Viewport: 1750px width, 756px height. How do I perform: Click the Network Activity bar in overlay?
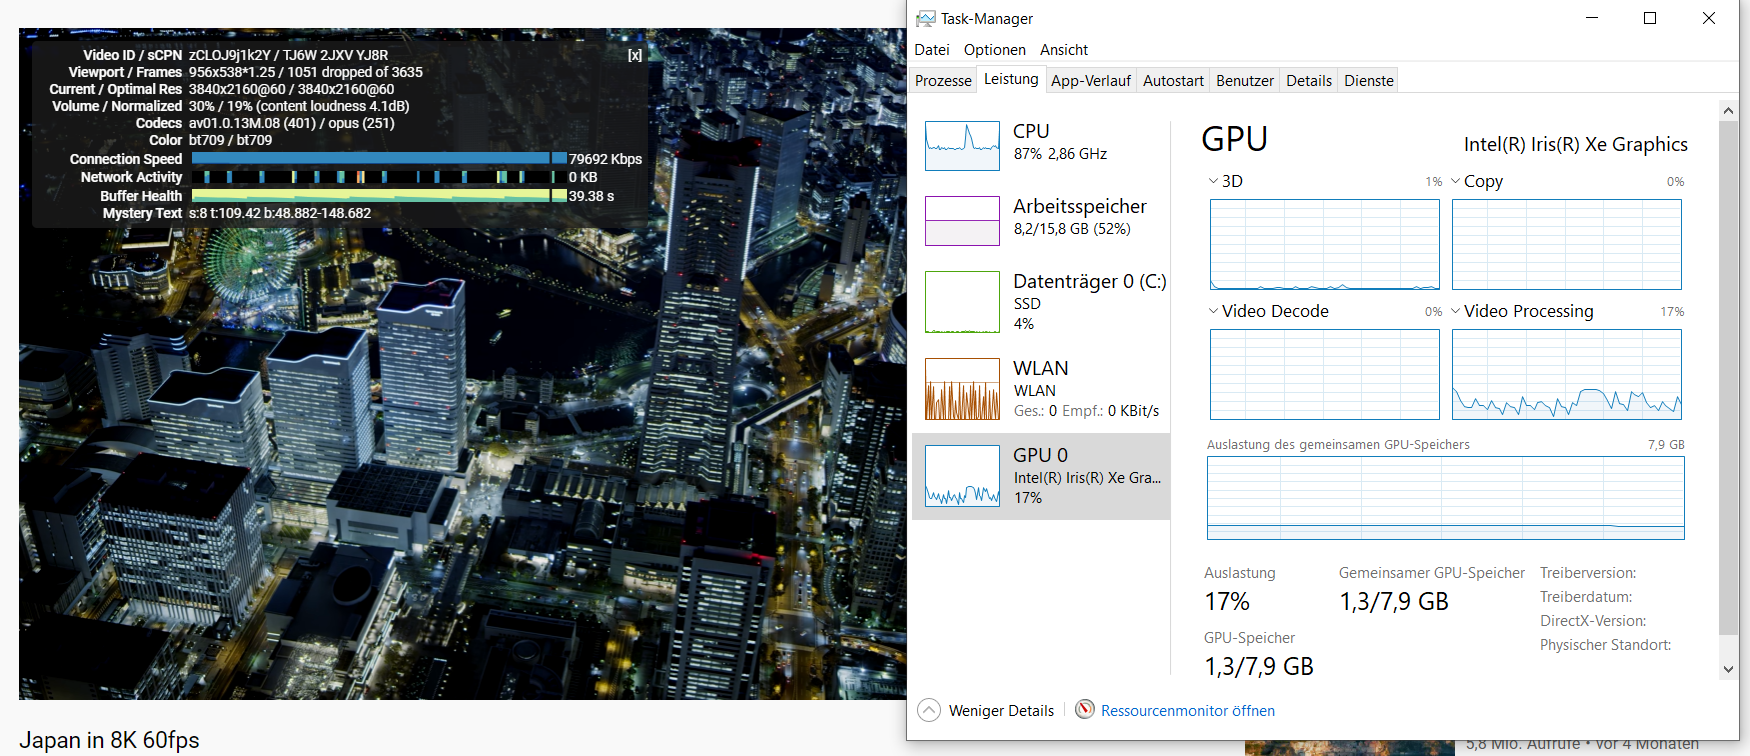pos(379,177)
